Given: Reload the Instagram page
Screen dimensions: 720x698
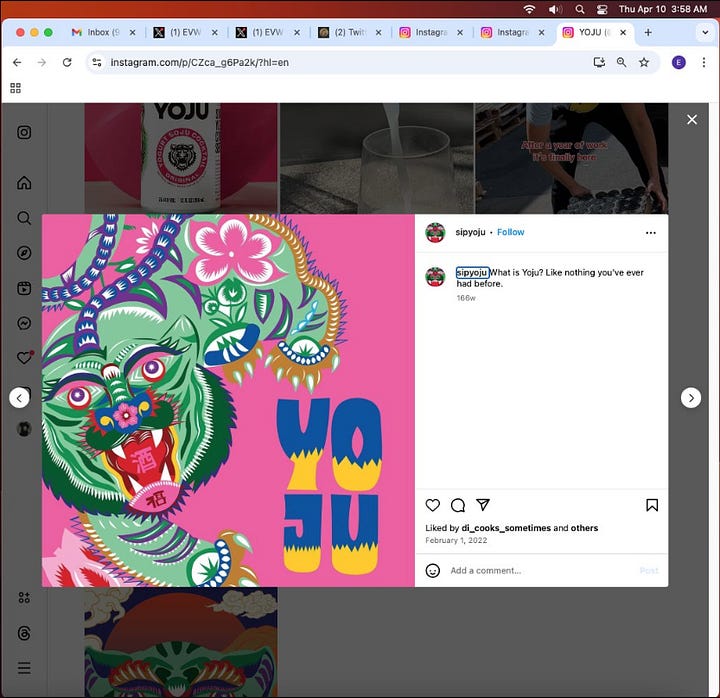Looking at the screenshot, I should [x=67, y=62].
